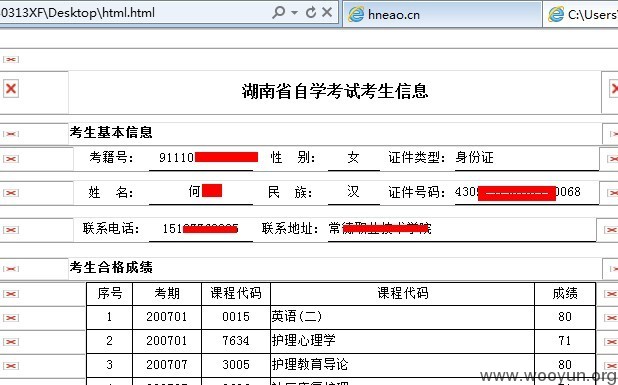Click the 考生基本信息 section heading
Image resolution: width=618 pixels, height=385 pixels.
[x=111, y=132]
